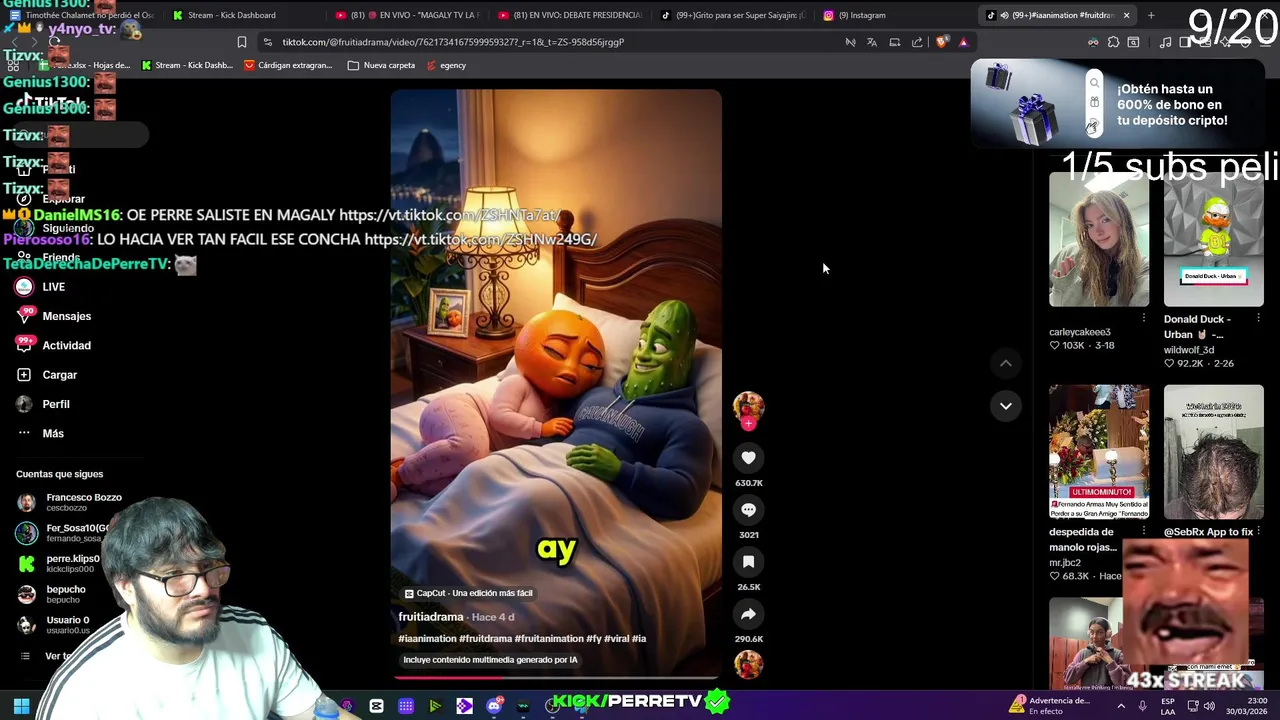Screen dimensions: 1280x720
Task: Open the CapCut 'Una edición más fácil' link
Action: (x=468, y=593)
